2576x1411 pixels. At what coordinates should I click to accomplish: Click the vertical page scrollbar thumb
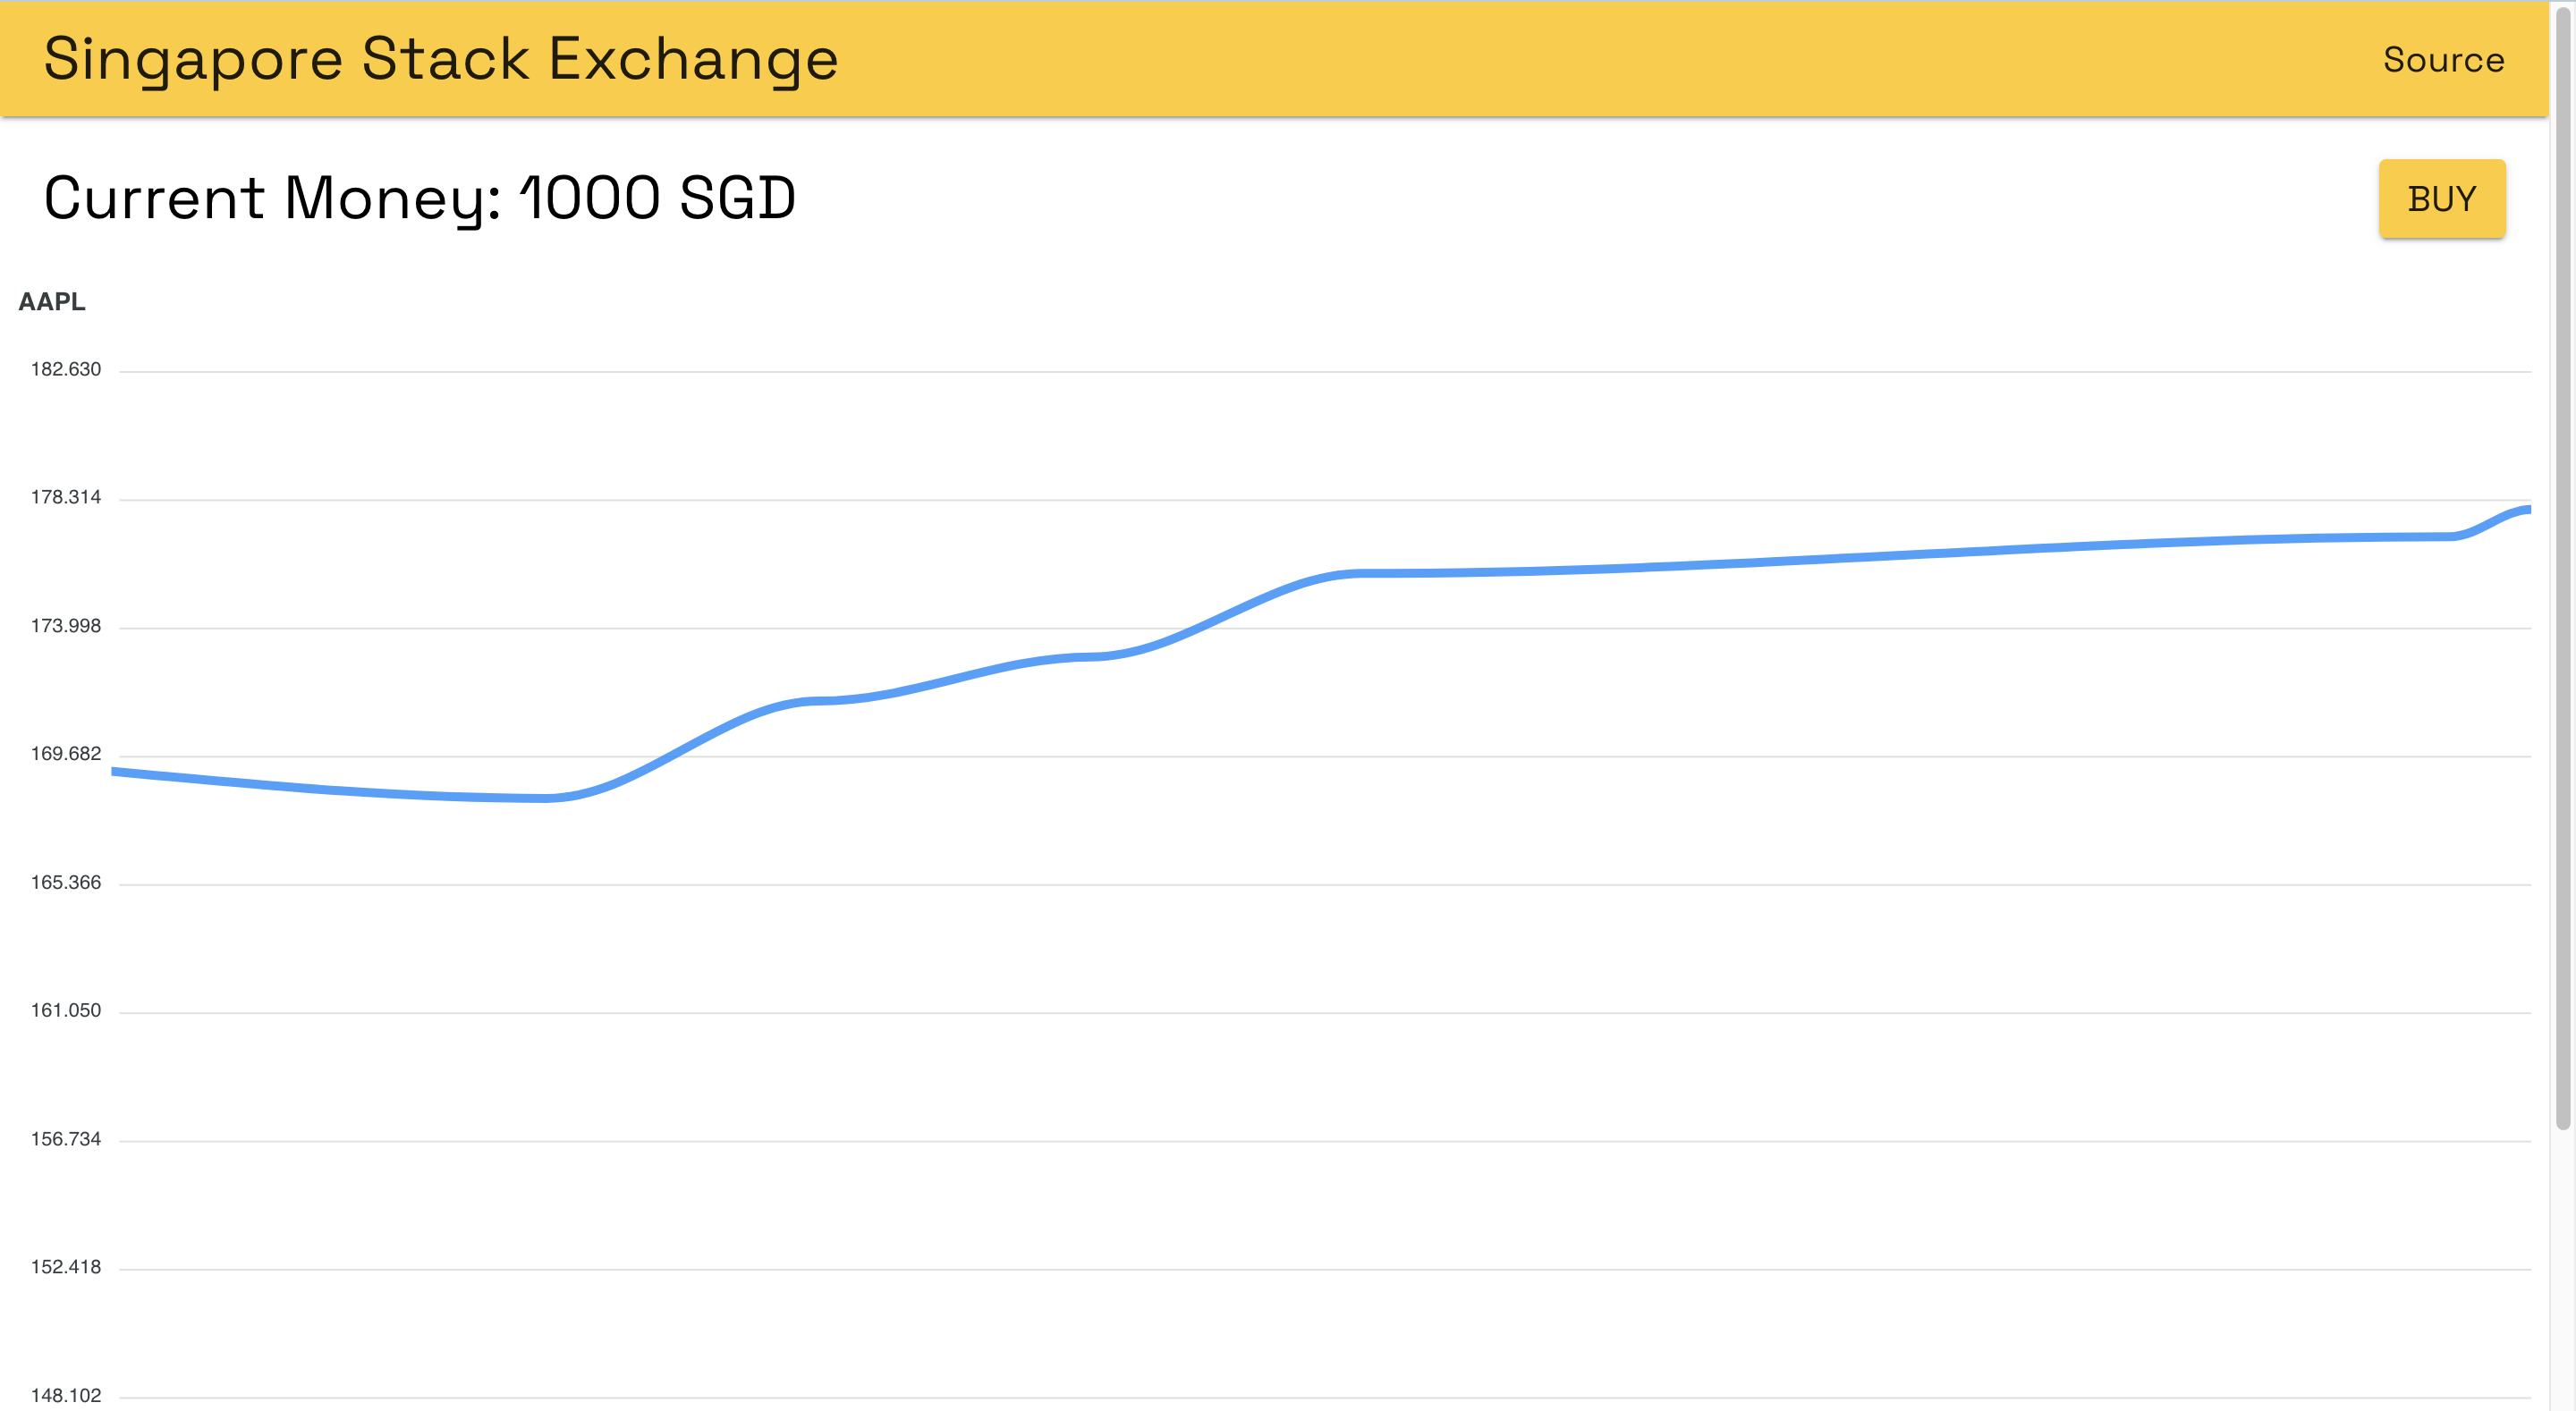click(2562, 570)
